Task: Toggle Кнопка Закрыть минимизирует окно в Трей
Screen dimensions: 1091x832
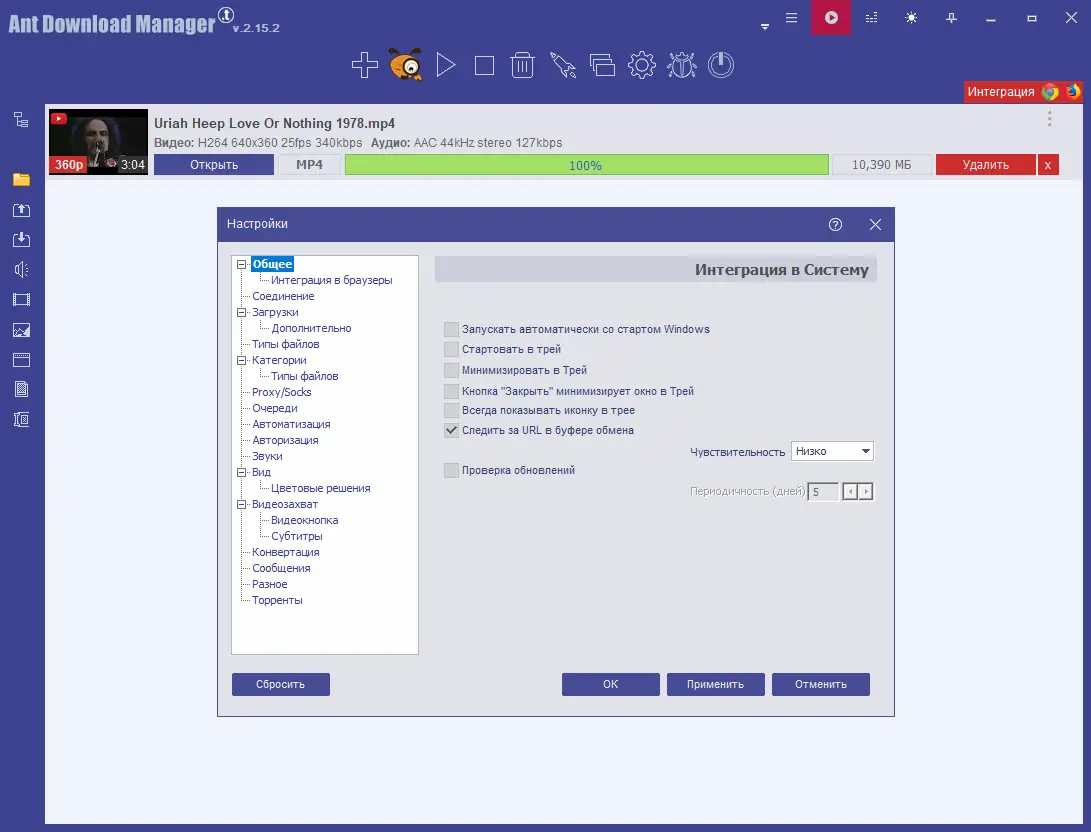Action: [452, 391]
